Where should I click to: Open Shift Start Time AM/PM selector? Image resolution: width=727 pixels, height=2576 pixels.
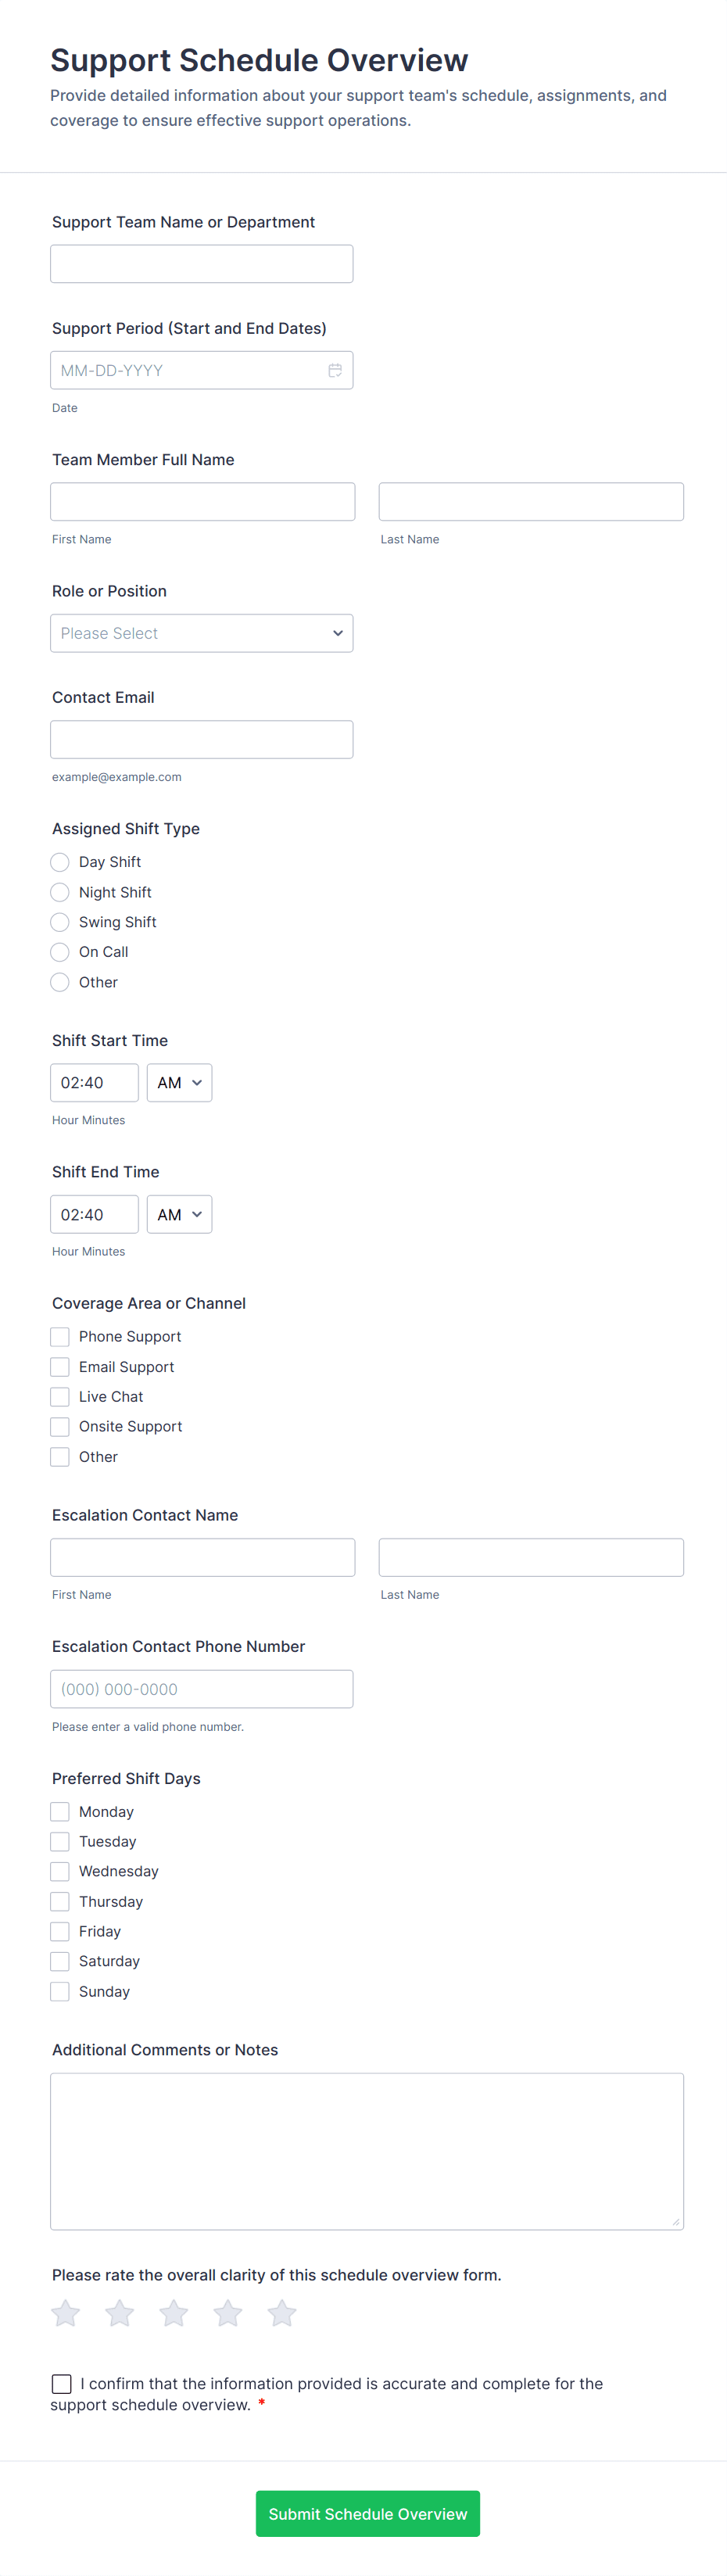click(179, 1083)
